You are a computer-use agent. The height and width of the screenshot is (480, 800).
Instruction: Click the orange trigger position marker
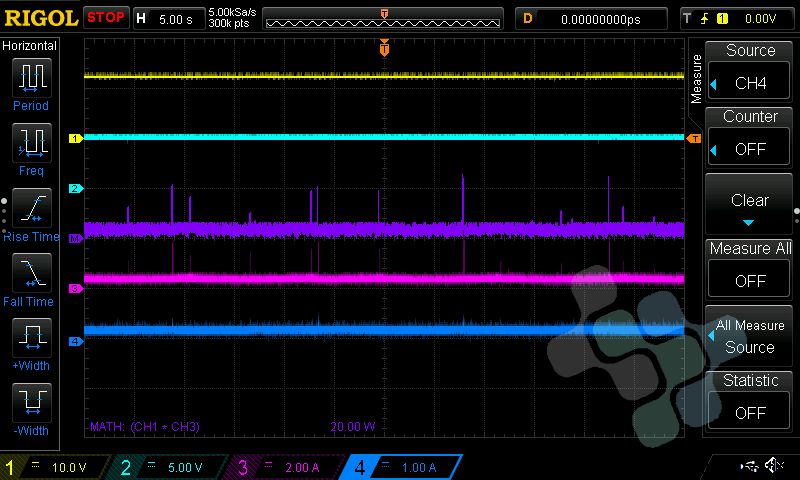(x=384, y=48)
